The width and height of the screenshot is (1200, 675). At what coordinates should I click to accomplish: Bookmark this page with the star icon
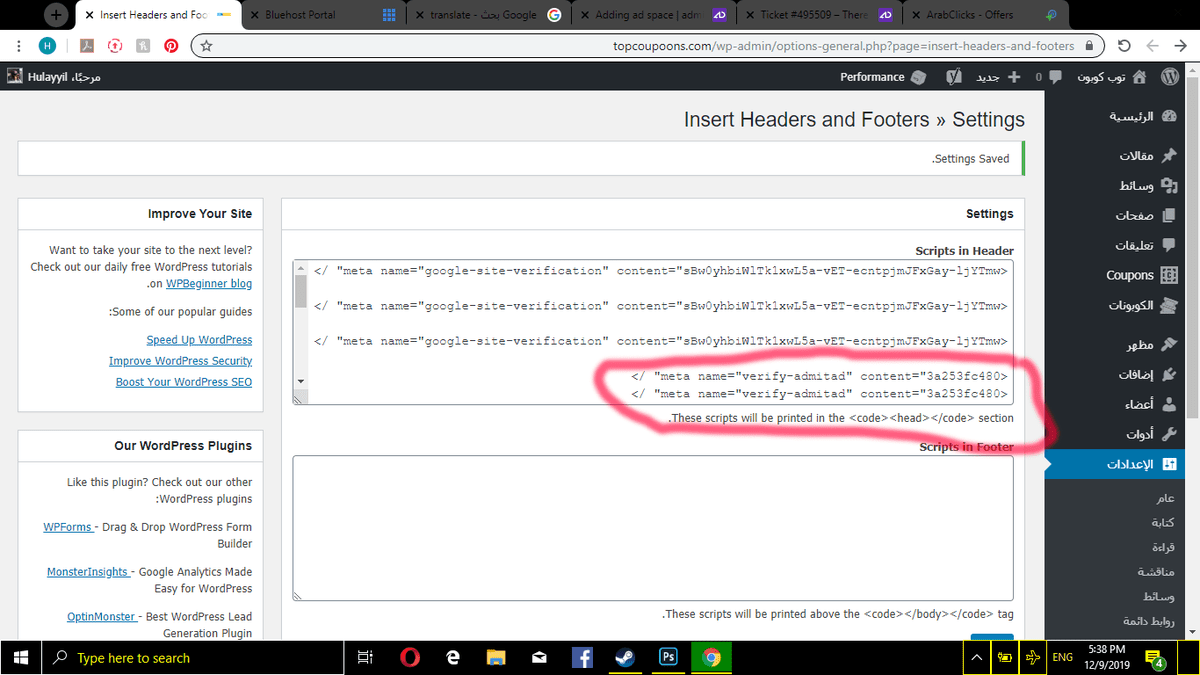[206, 45]
